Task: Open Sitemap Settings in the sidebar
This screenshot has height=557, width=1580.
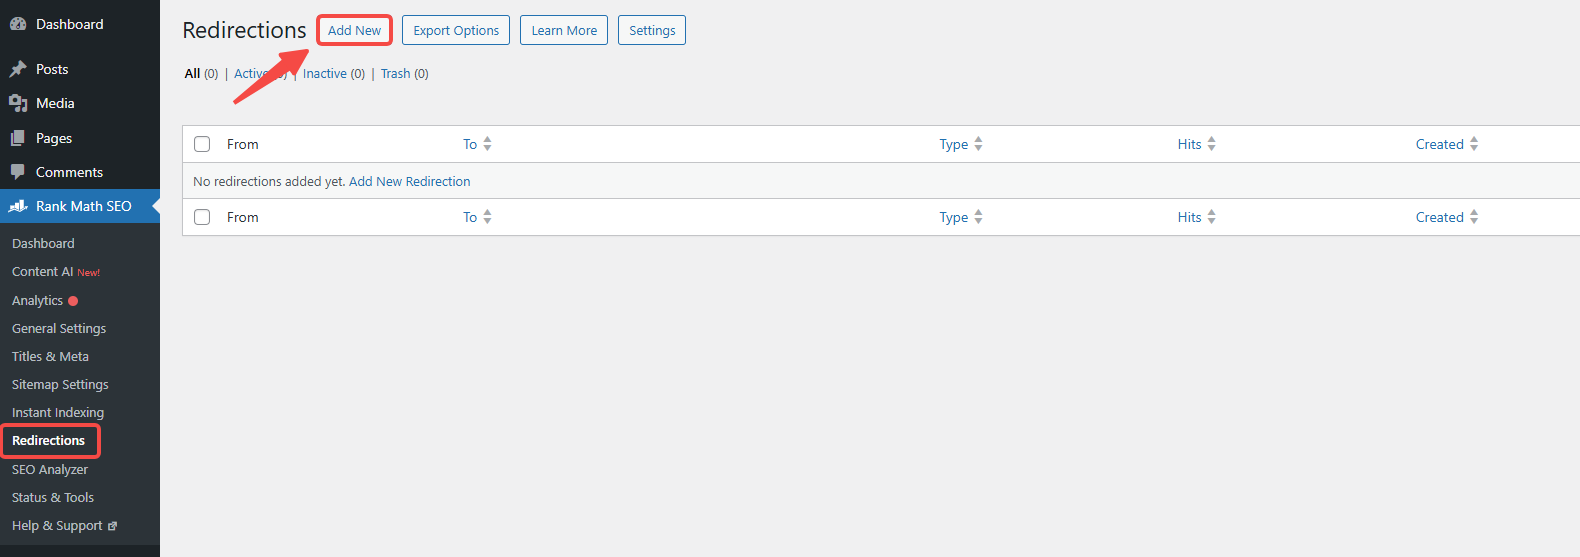Action: (x=60, y=384)
